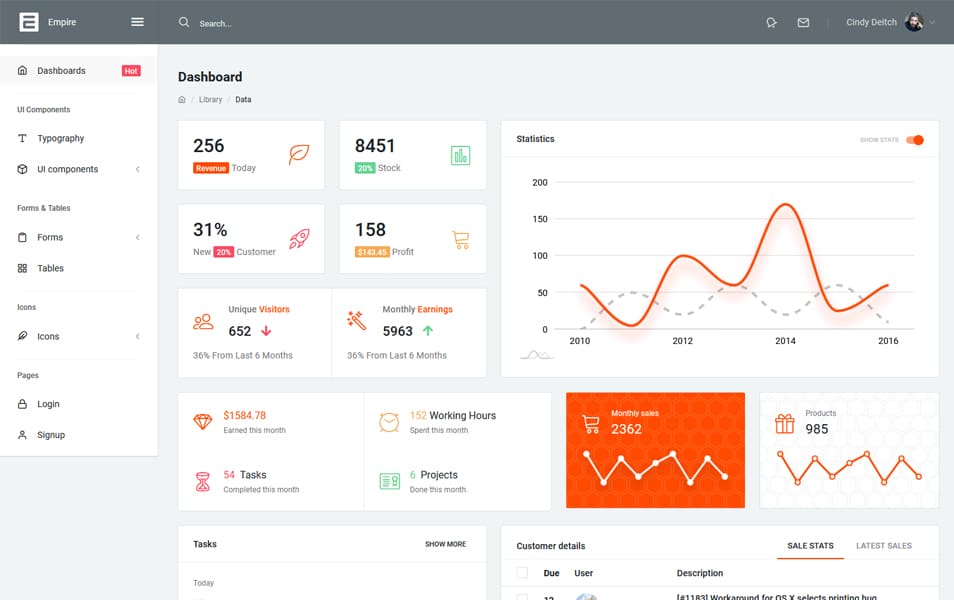Click the rocket icon in Customer card
Viewport: 954px width, 600px height.
pyautogui.click(x=298, y=239)
